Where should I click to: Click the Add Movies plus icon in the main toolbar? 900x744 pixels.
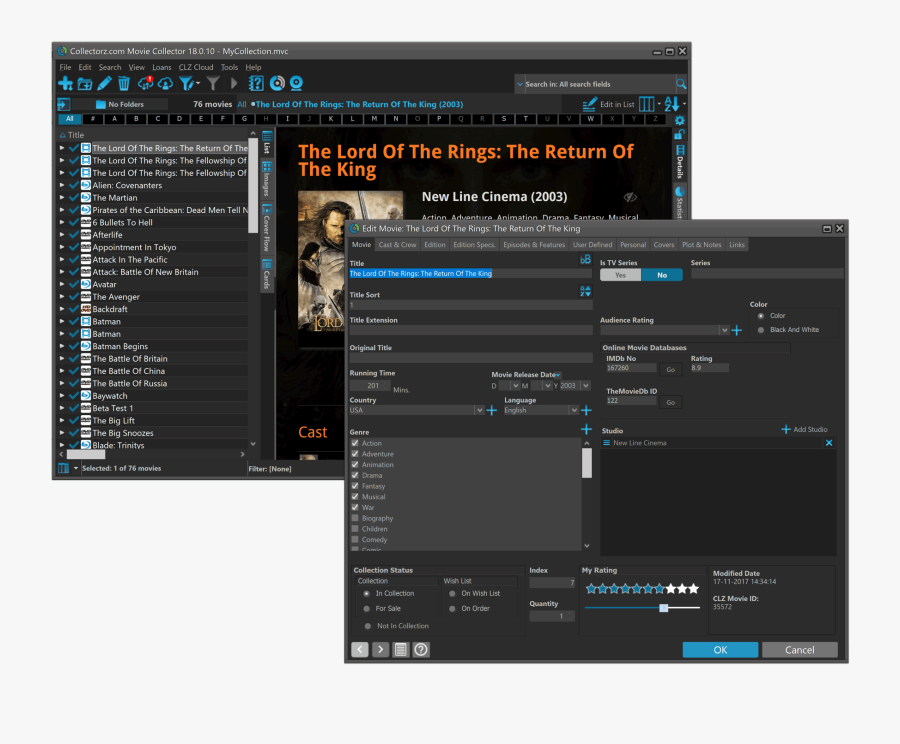coord(65,84)
